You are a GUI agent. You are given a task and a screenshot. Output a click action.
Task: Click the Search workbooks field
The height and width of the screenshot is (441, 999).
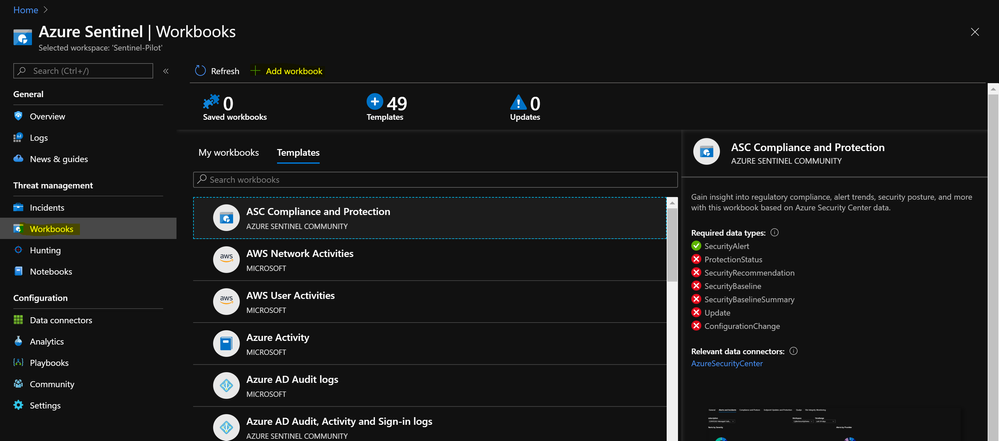pos(435,180)
